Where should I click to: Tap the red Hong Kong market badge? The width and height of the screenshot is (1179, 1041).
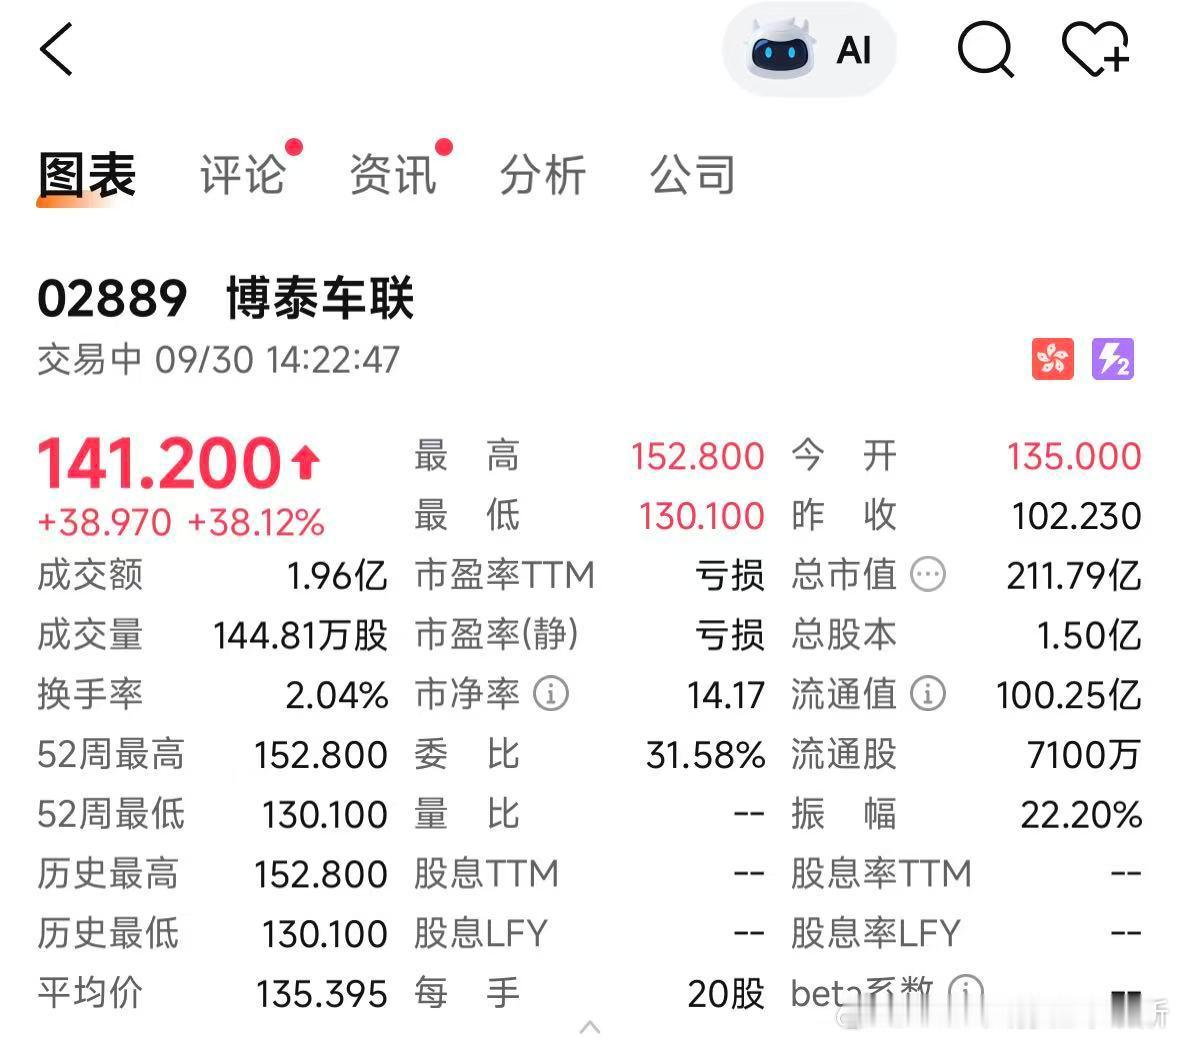(1052, 359)
